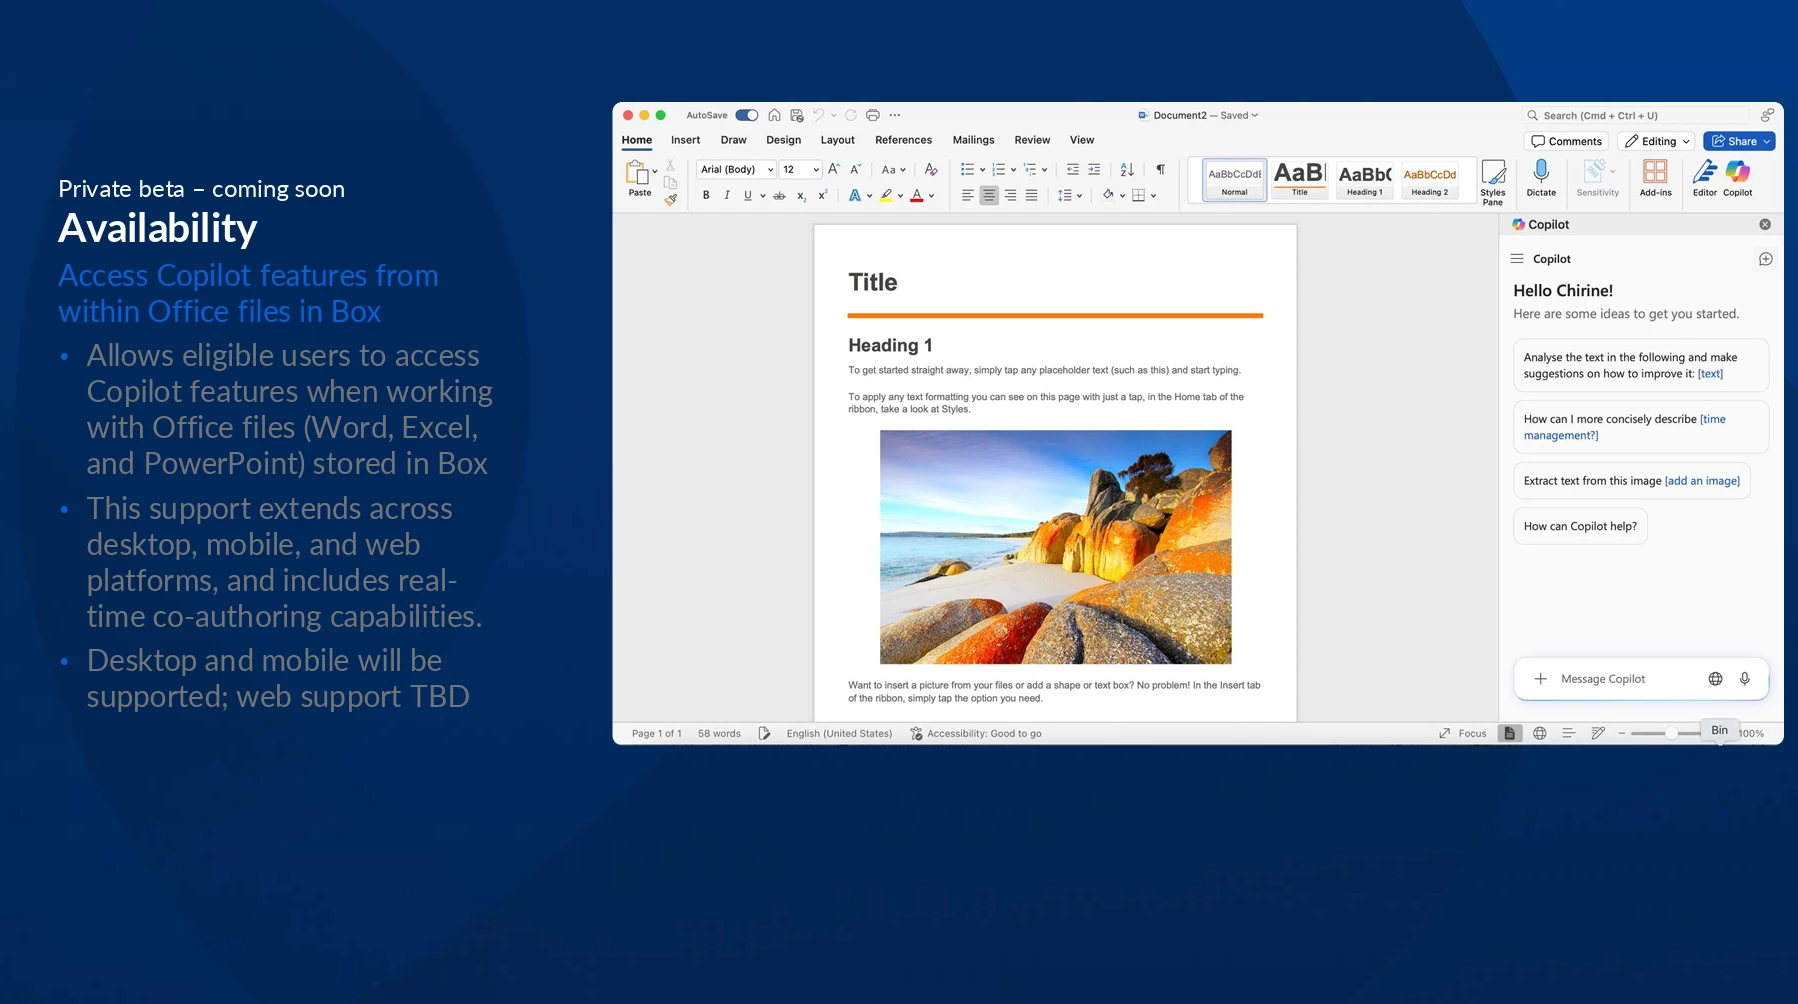The image size is (1798, 1004).
Task: Open the Styles Pane
Action: [x=1493, y=182]
